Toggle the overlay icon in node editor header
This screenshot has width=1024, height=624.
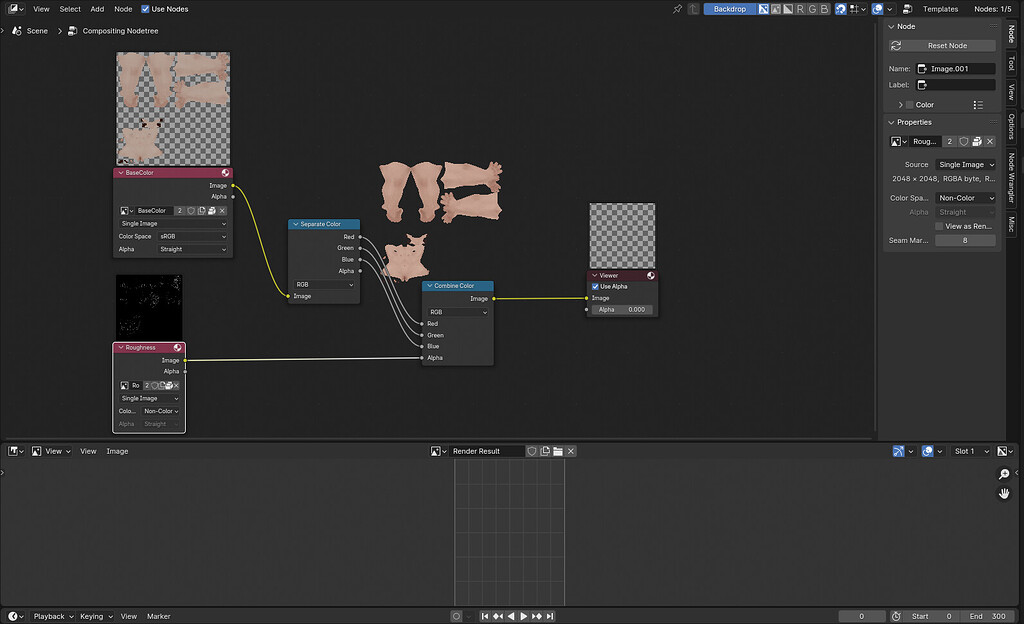click(x=878, y=9)
